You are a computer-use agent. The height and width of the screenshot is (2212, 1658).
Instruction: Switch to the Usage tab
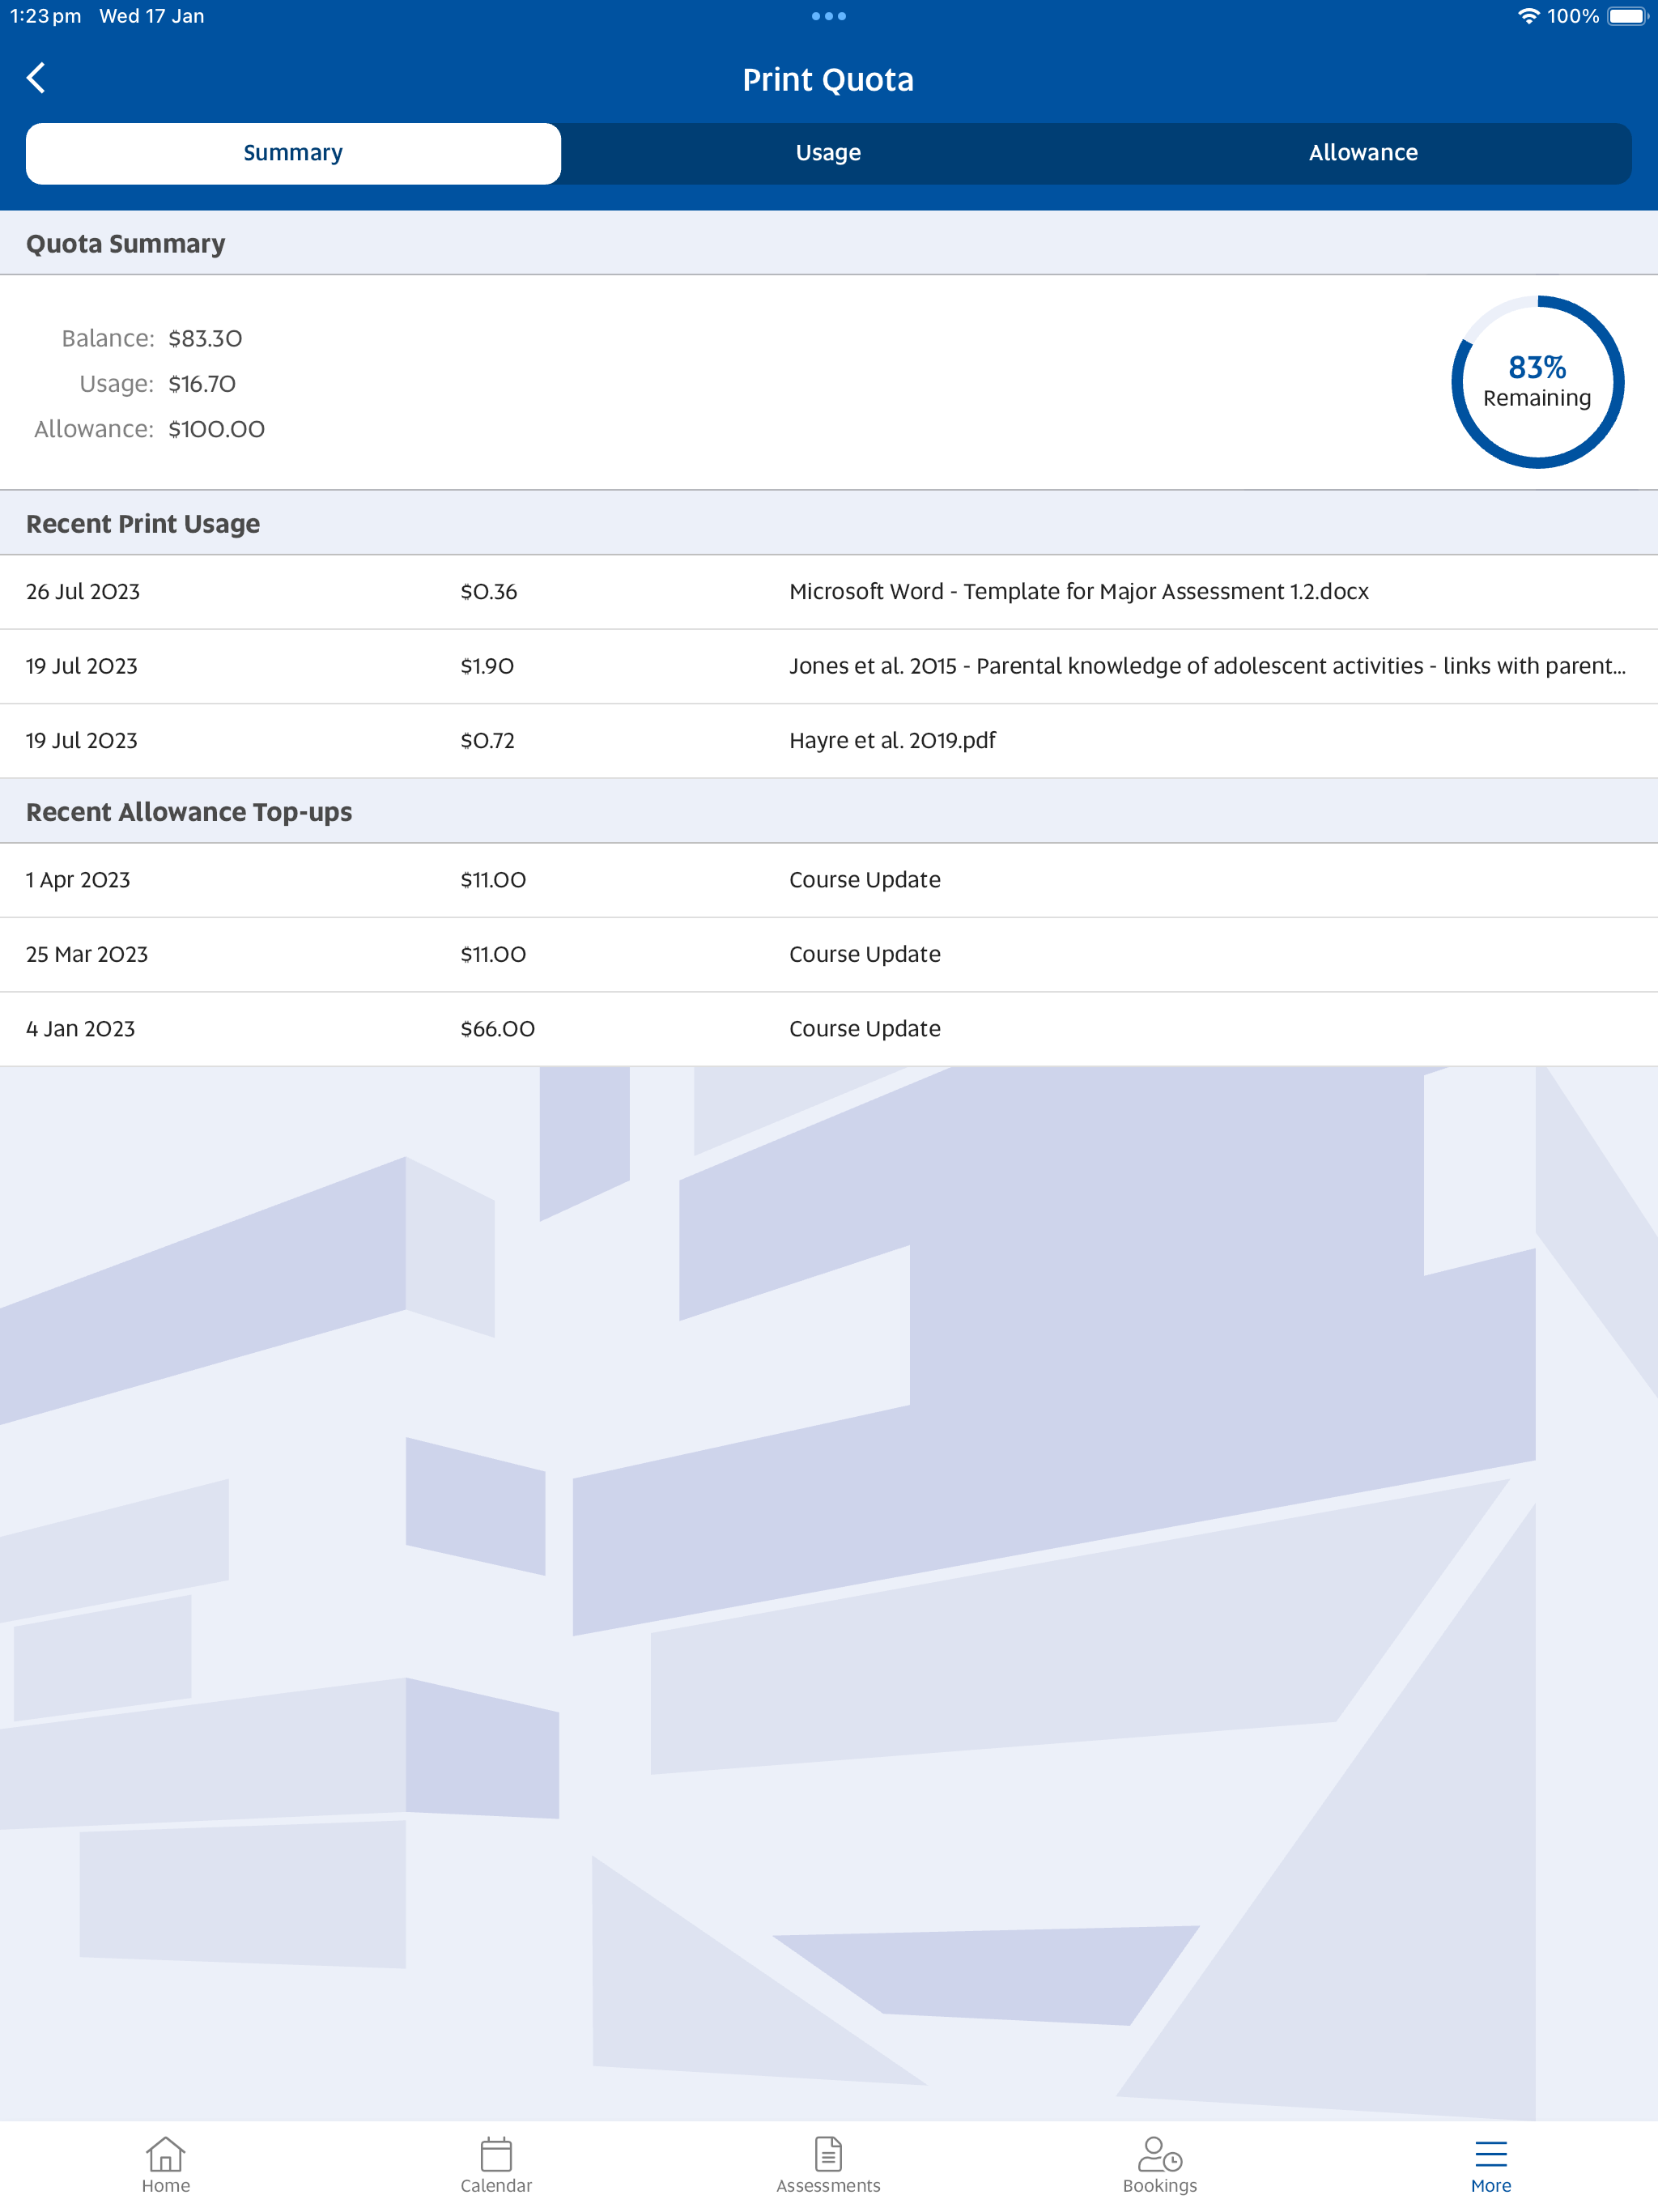[828, 153]
